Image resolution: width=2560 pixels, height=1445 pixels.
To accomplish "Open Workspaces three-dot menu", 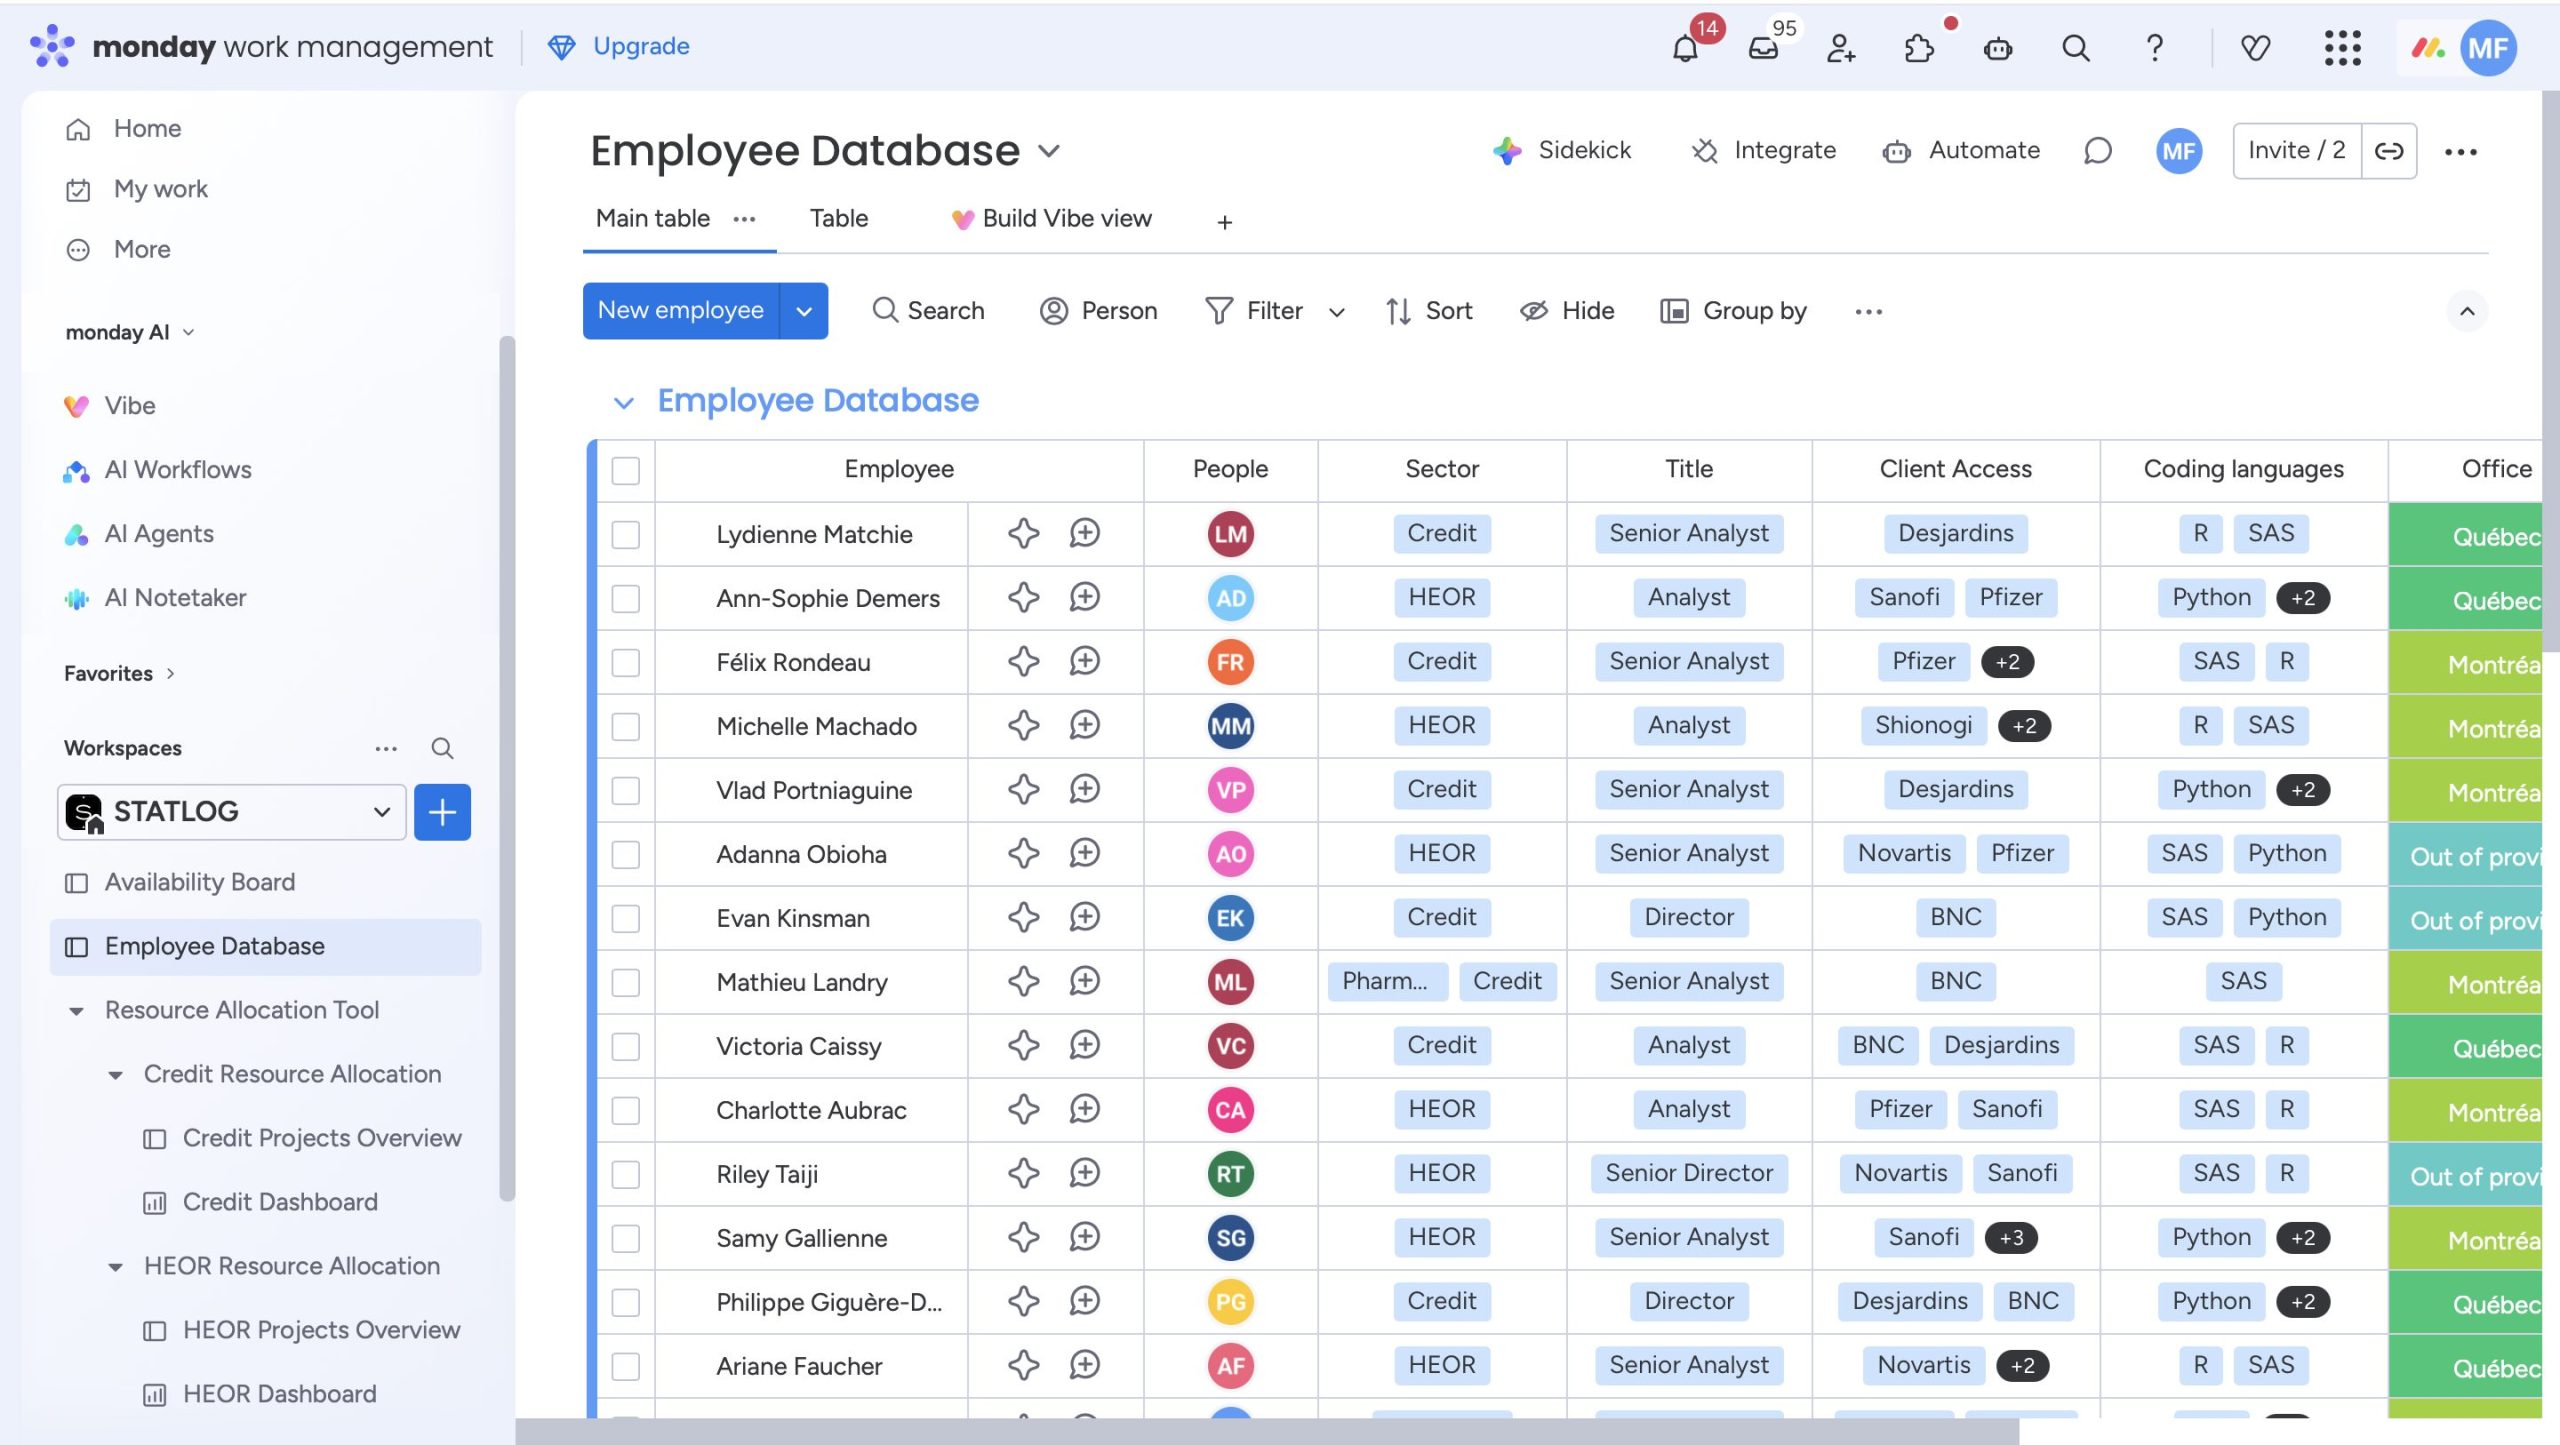I will (x=386, y=748).
